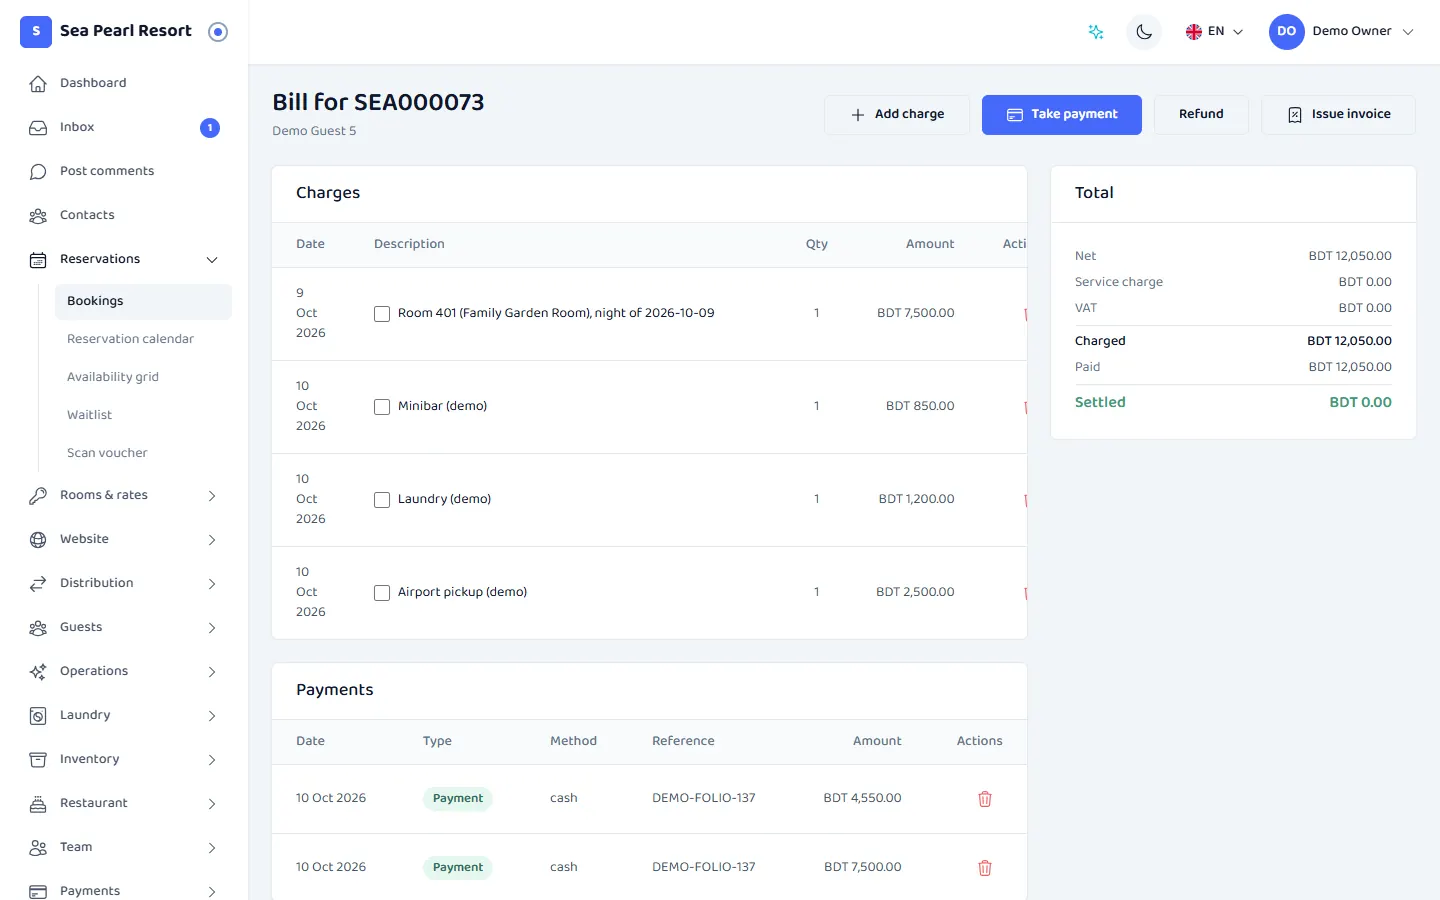The image size is (1440, 900).
Task: Click the Team members icon
Action: coord(38,848)
